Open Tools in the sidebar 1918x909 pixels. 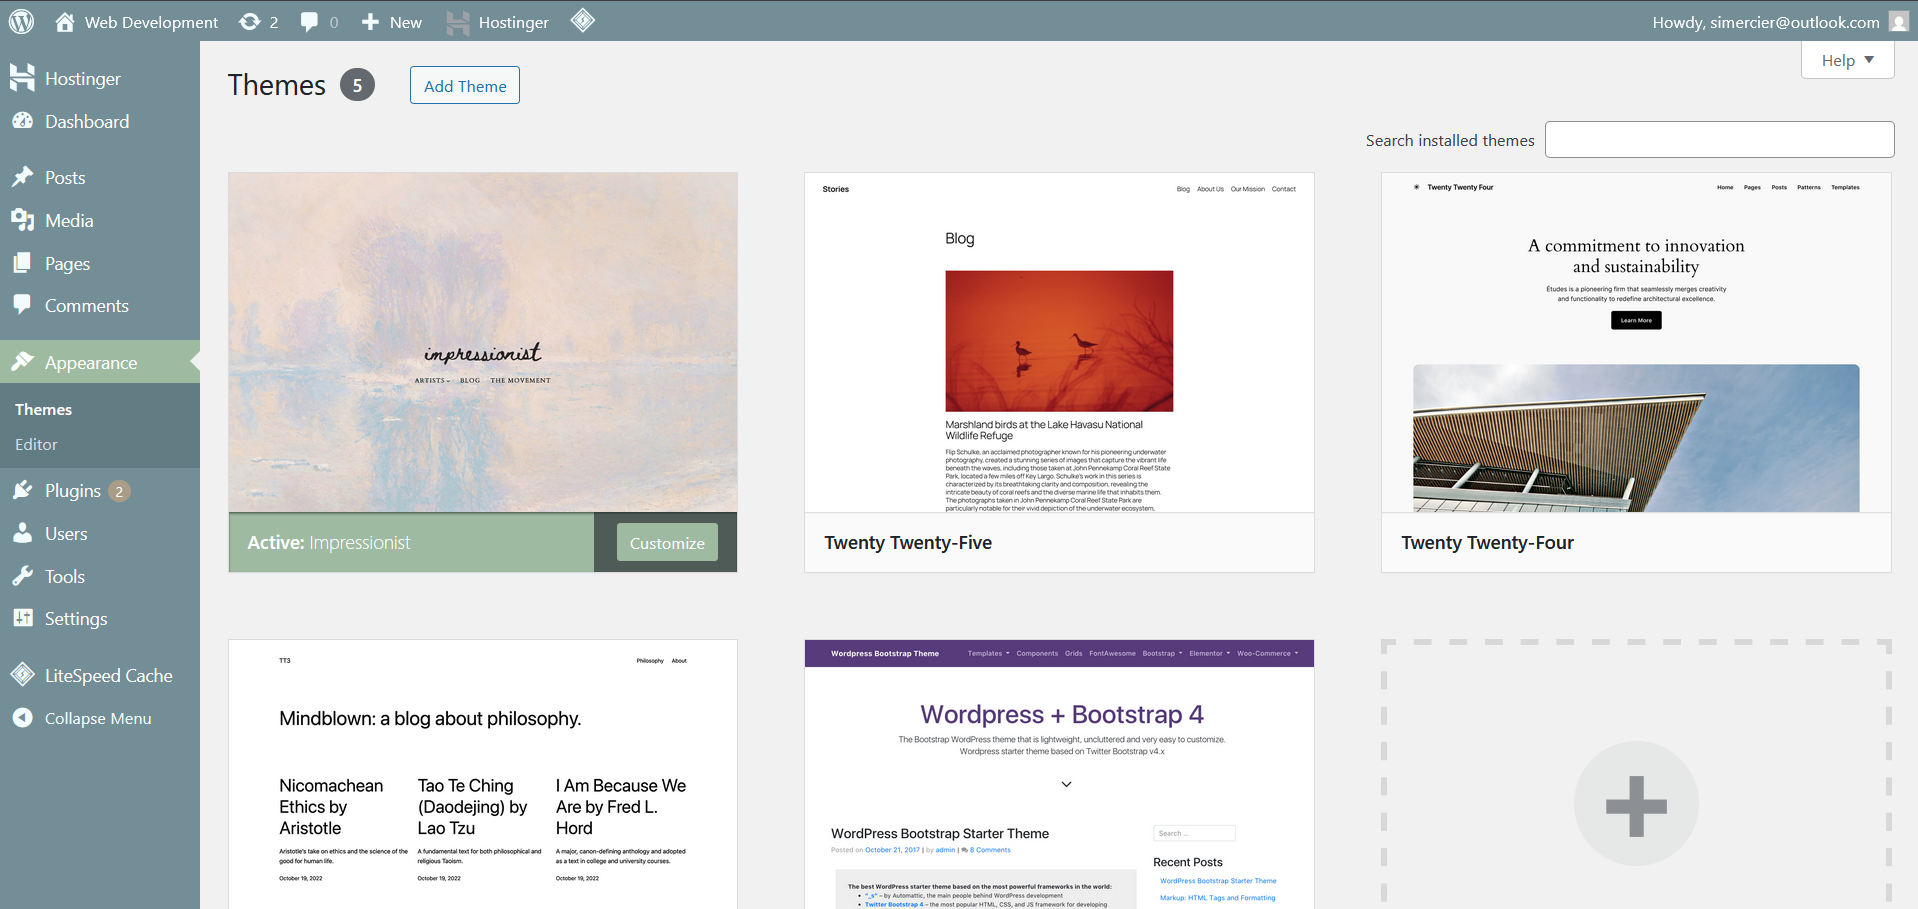click(x=65, y=577)
